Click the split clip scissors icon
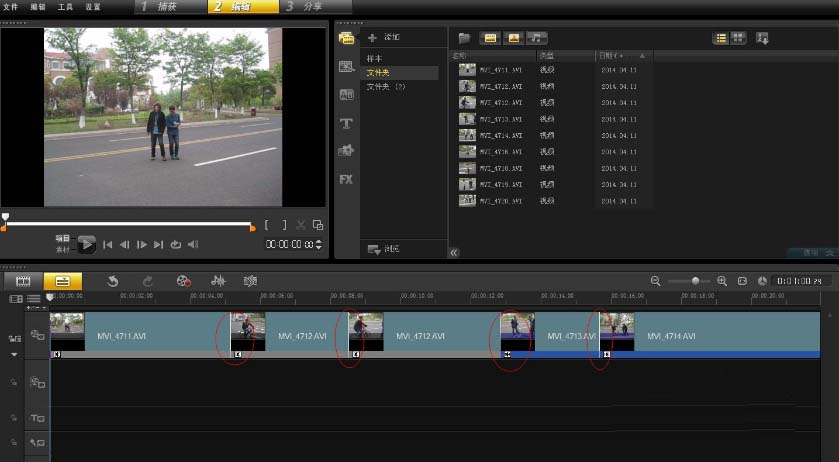Viewport: 839px width, 462px height. pyautogui.click(x=301, y=225)
